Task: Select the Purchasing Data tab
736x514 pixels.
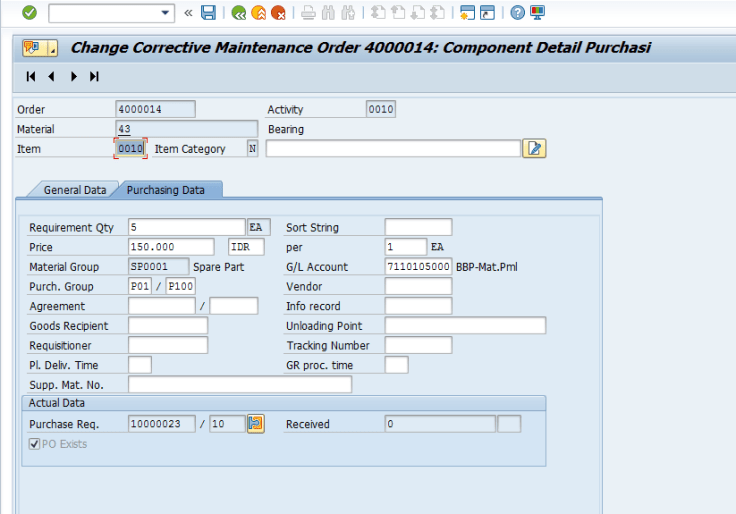Action: click(x=166, y=190)
